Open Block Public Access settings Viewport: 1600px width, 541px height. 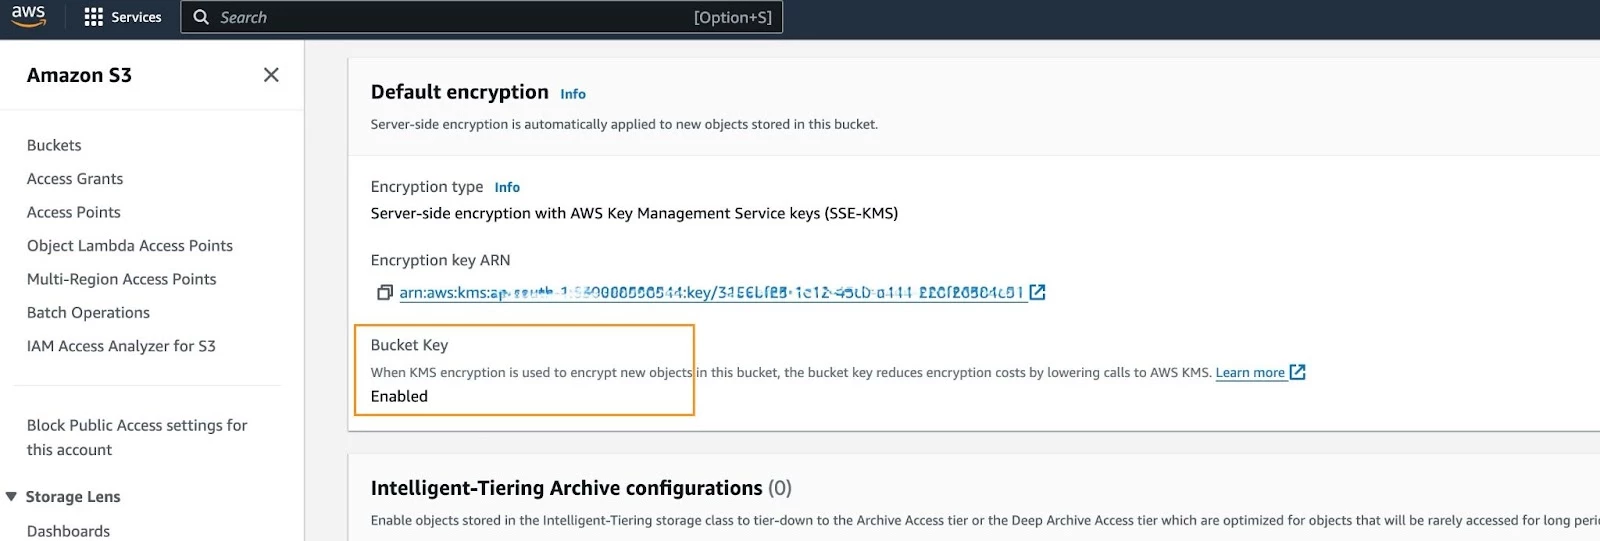pos(137,437)
